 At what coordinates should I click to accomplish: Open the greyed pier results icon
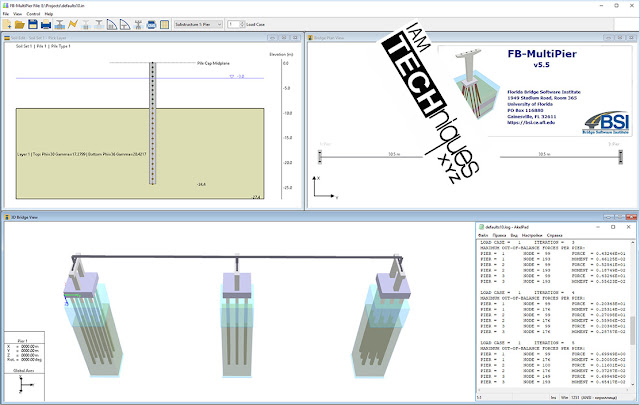pos(99,24)
